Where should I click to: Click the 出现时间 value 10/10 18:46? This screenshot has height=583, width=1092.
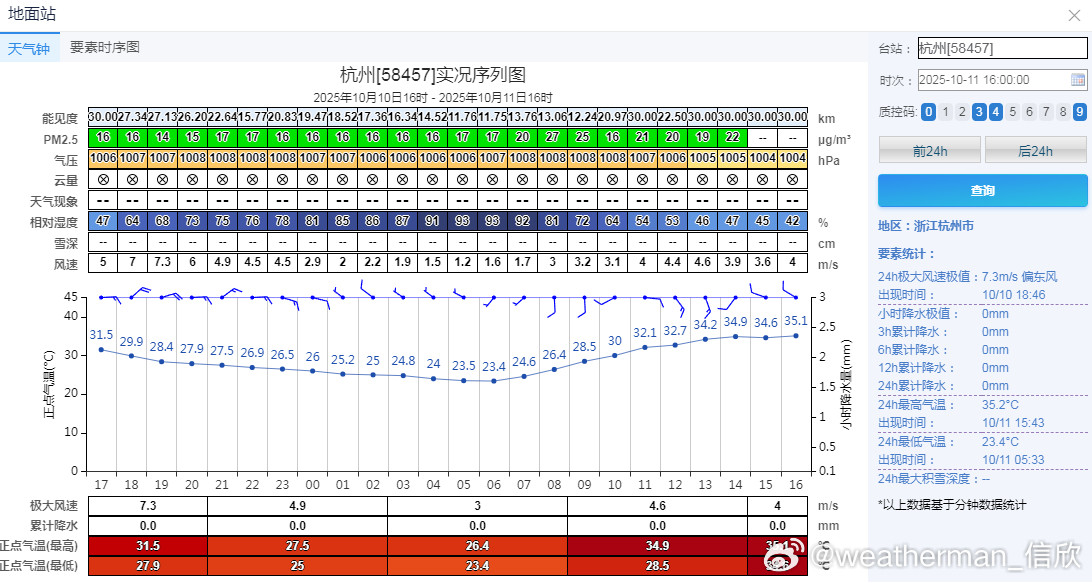1013,295
